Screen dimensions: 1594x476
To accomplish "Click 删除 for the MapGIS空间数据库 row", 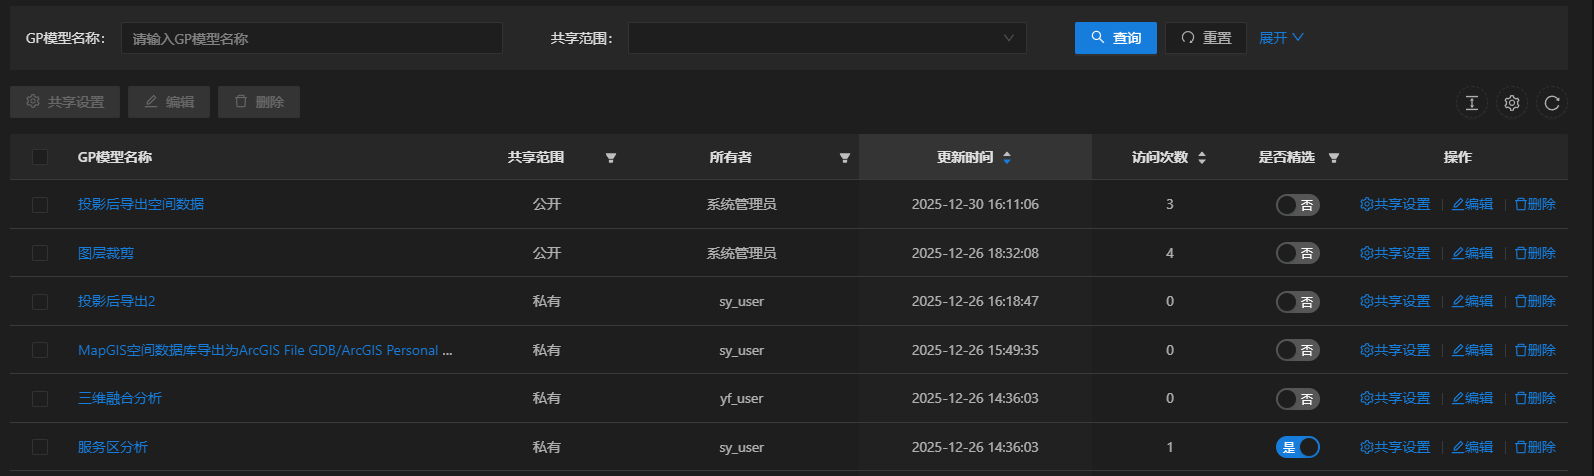I will [x=1535, y=350].
